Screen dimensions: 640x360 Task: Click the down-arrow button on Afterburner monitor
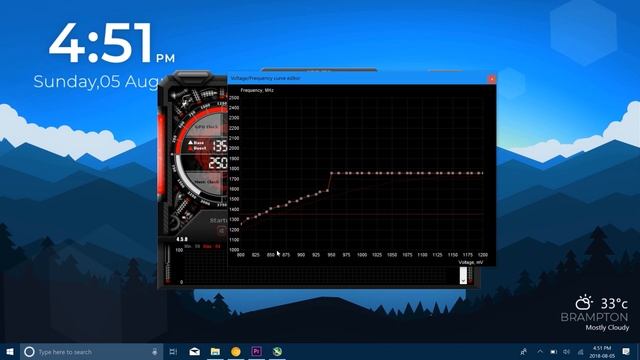point(463,281)
